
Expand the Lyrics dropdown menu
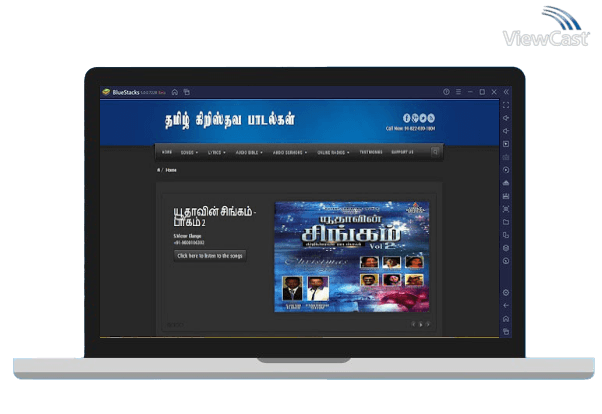tap(217, 152)
